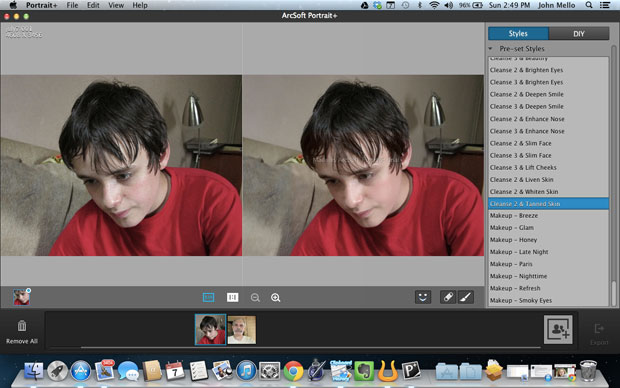The image size is (620, 388).
Task: Apply Cleanse 3 & Slim Face style
Action: (x=548, y=155)
